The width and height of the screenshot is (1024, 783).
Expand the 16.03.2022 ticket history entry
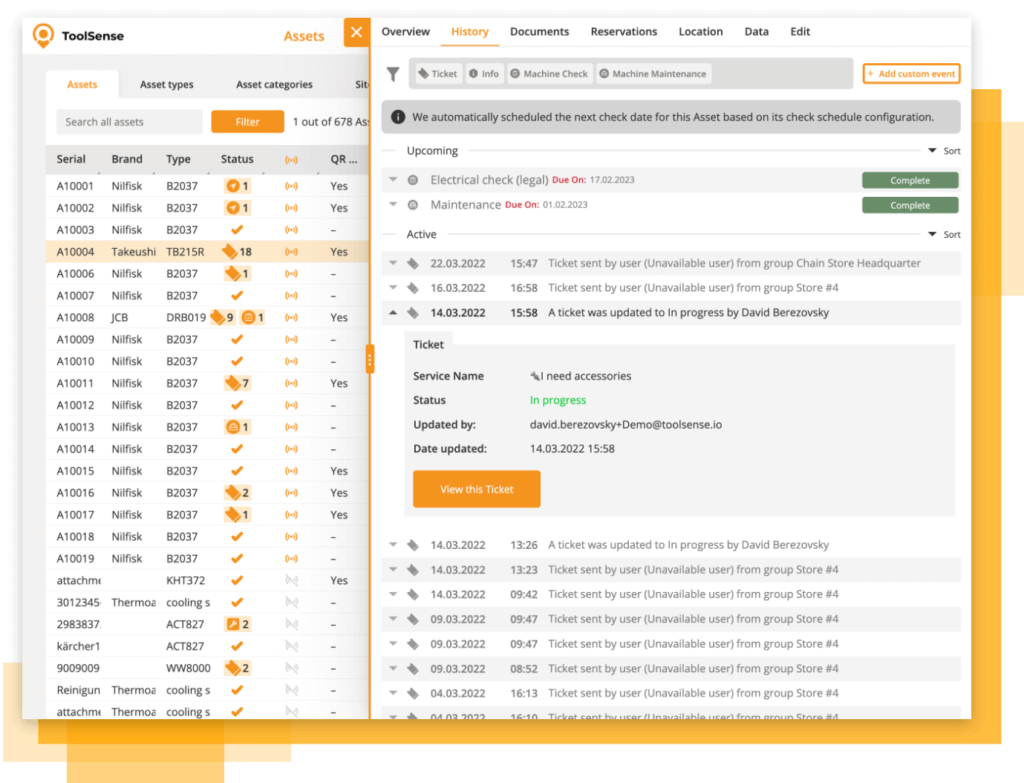click(391, 288)
